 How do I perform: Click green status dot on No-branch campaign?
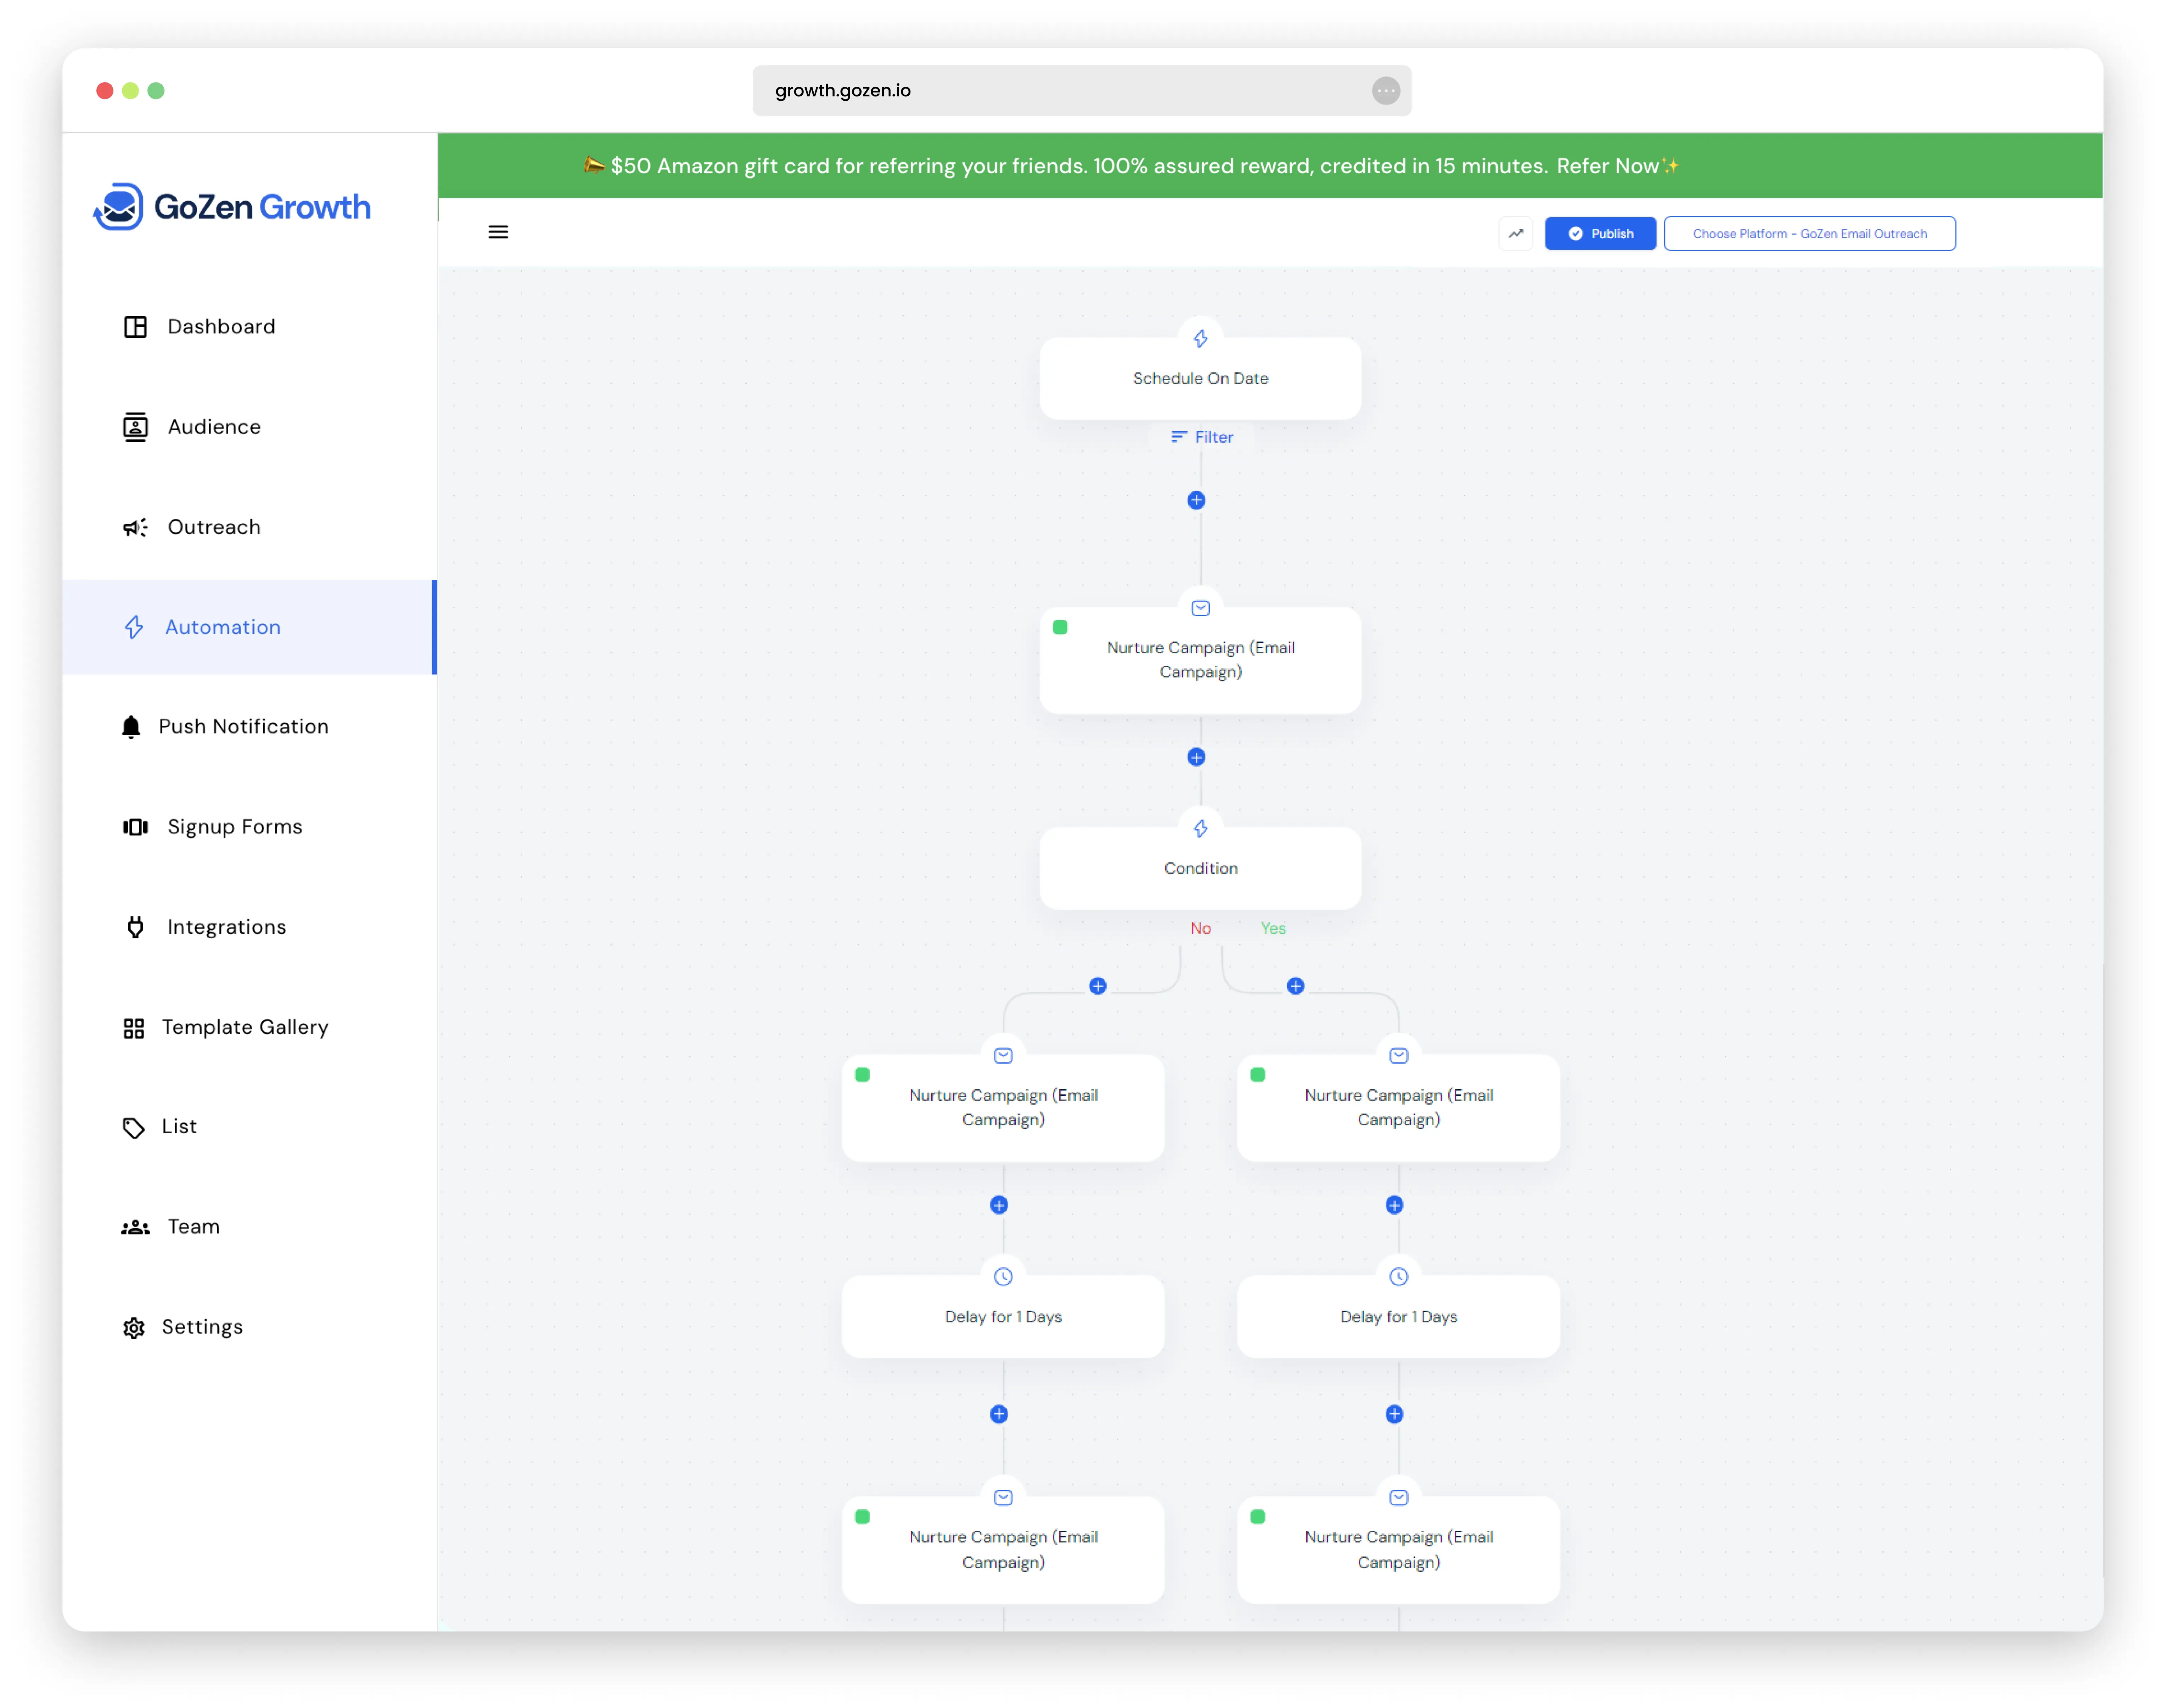pos(862,1075)
